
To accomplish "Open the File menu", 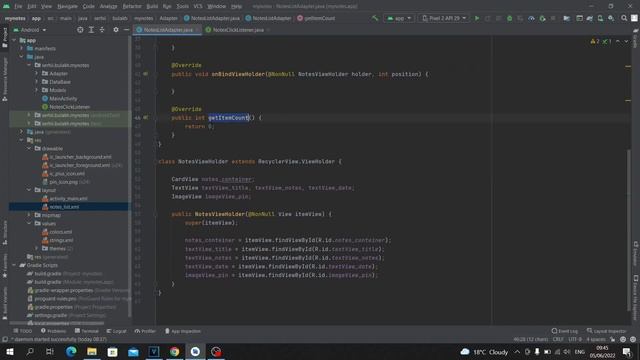I will tap(18, 6).
